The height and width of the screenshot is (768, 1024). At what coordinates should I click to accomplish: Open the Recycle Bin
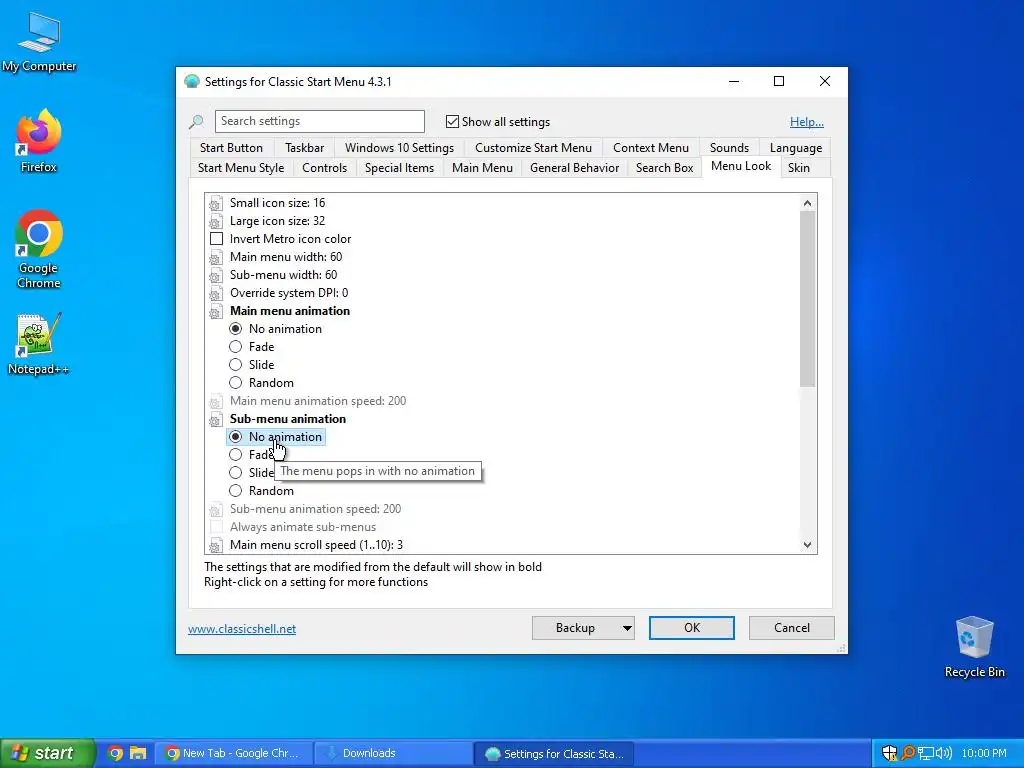pos(974,647)
